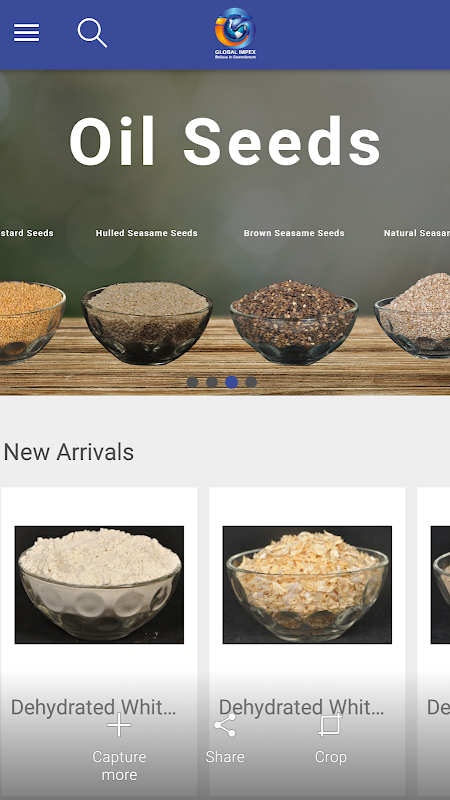Open Brown Seasame Seeds bowl image
This screenshot has width=450, height=800.
pyautogui.click(x=294, y=322)
